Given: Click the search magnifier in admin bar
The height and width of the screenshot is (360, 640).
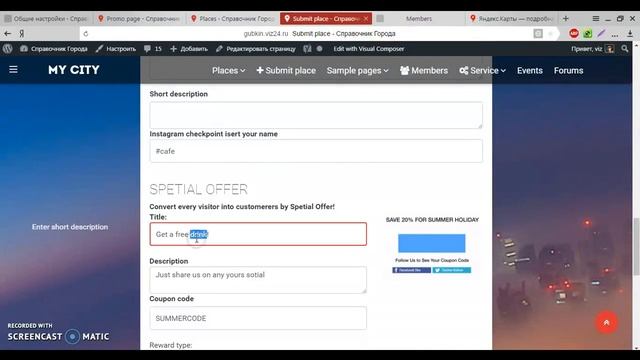Looking at the screenshot, I should (x=624, y=49).
